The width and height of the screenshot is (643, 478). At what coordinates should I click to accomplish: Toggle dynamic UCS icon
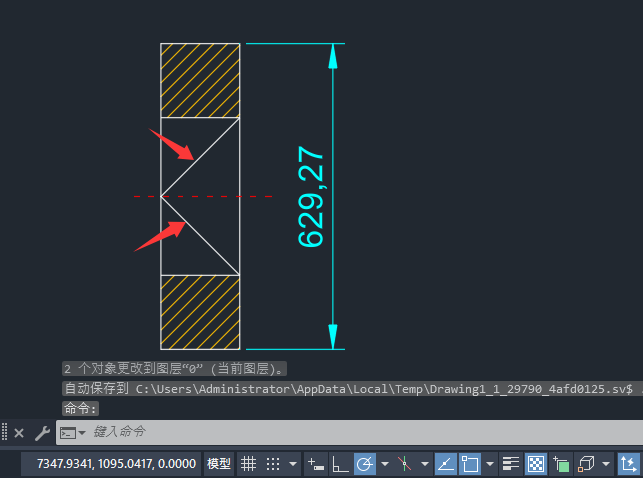click(629, 464)
